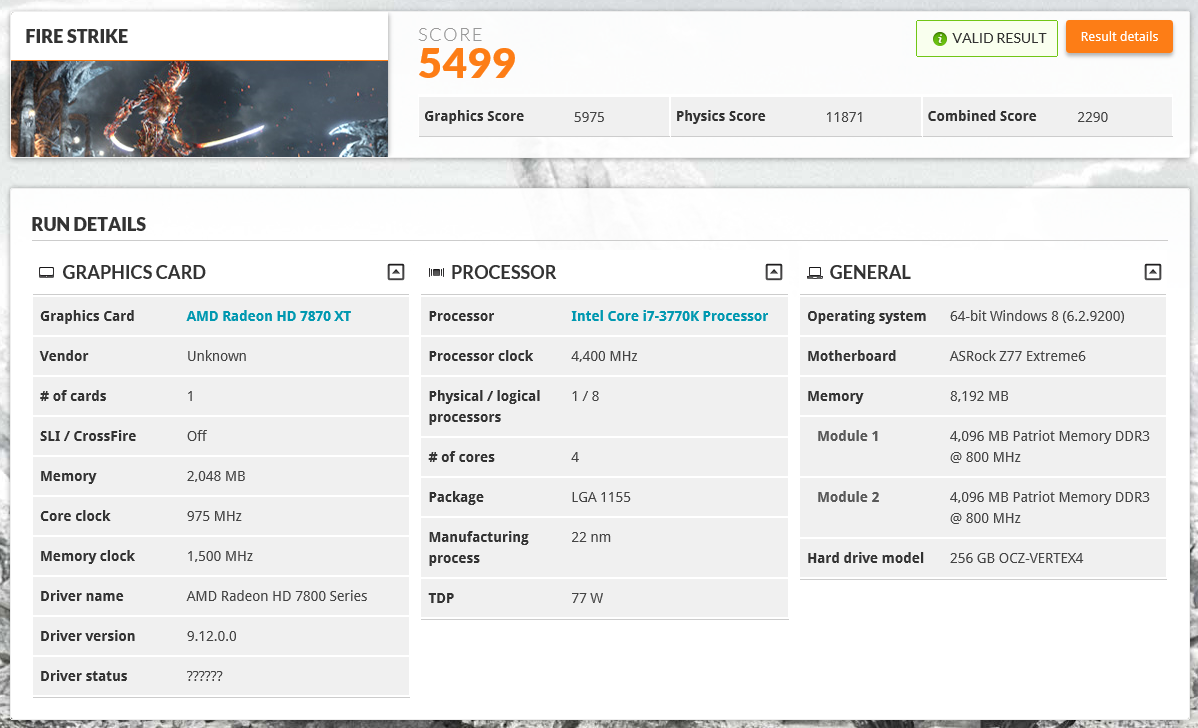Select the Combined Score value 2290
This screenshot has width=1198, height=728.
[x=1093, y=117]
